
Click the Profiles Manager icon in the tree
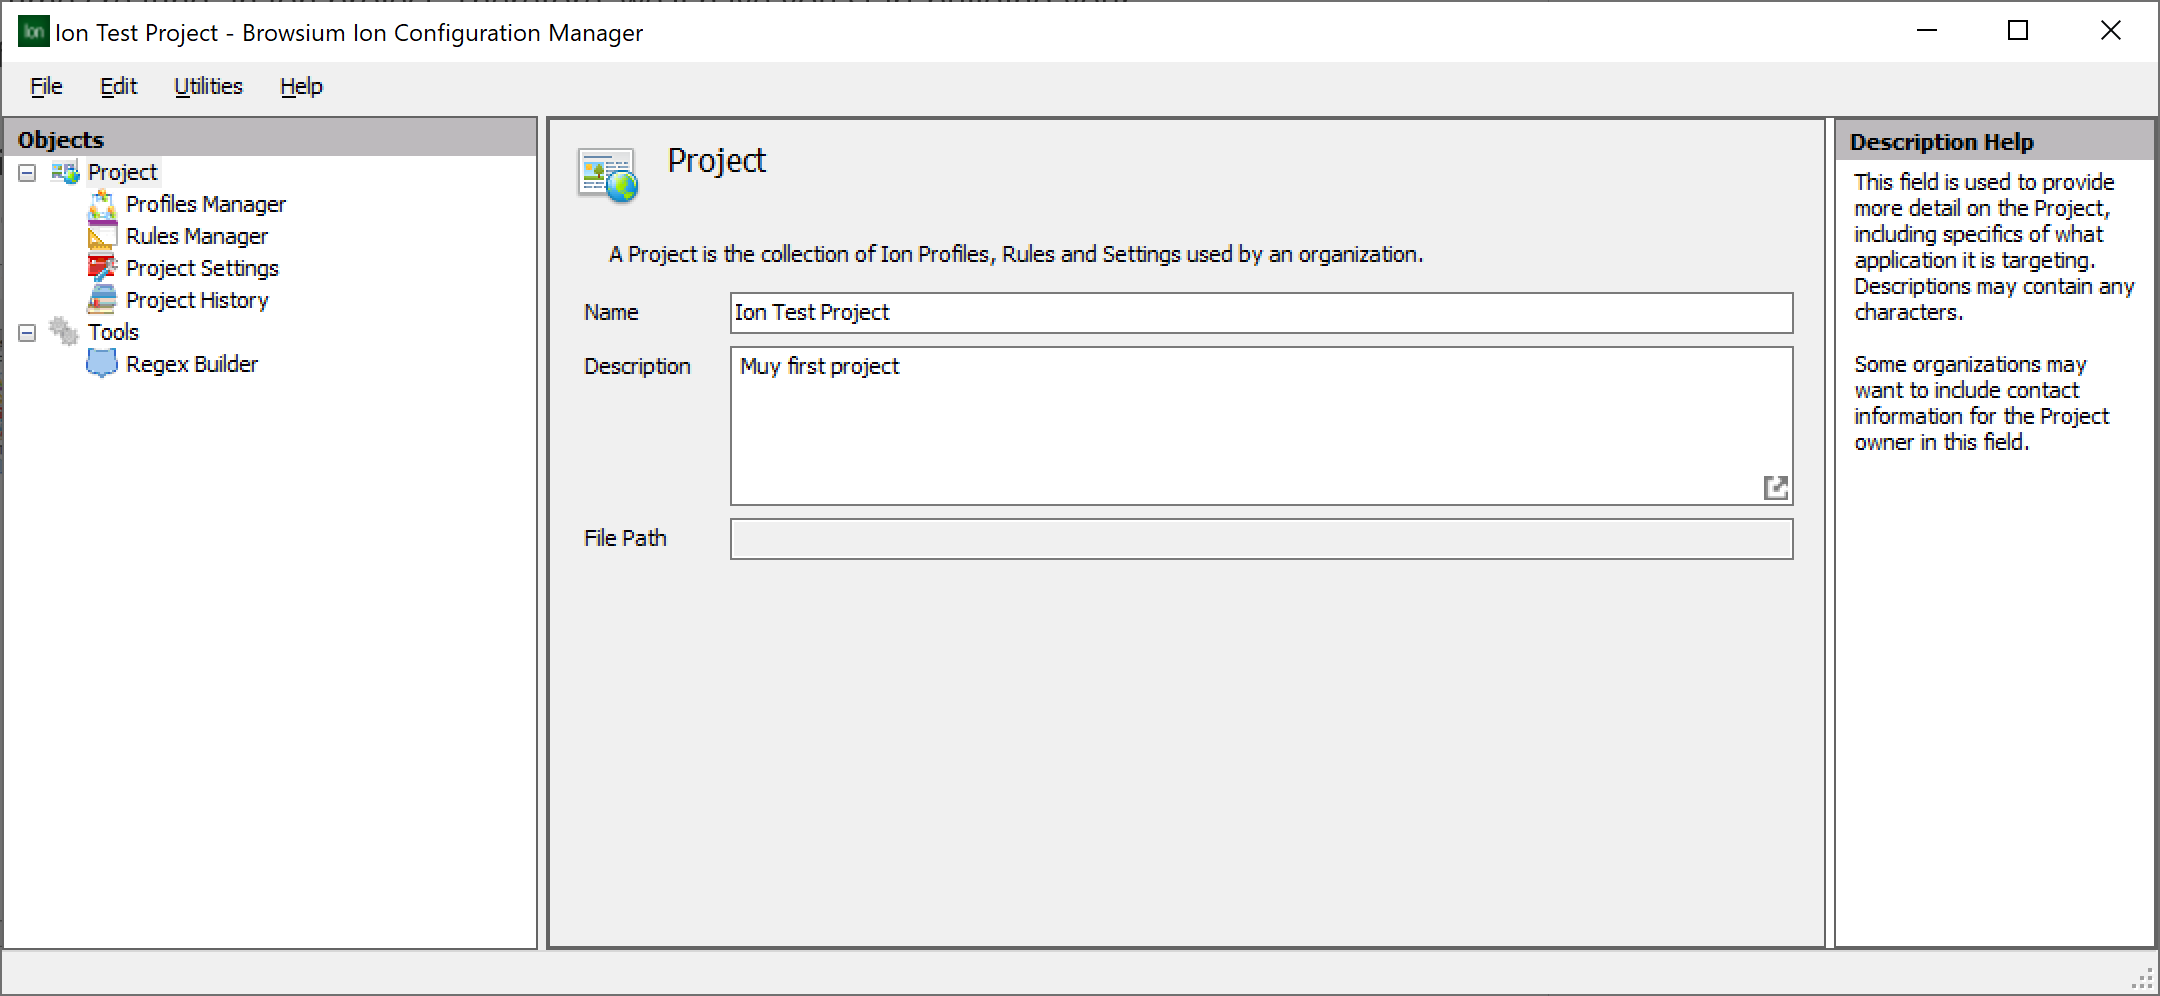point(103,204)
